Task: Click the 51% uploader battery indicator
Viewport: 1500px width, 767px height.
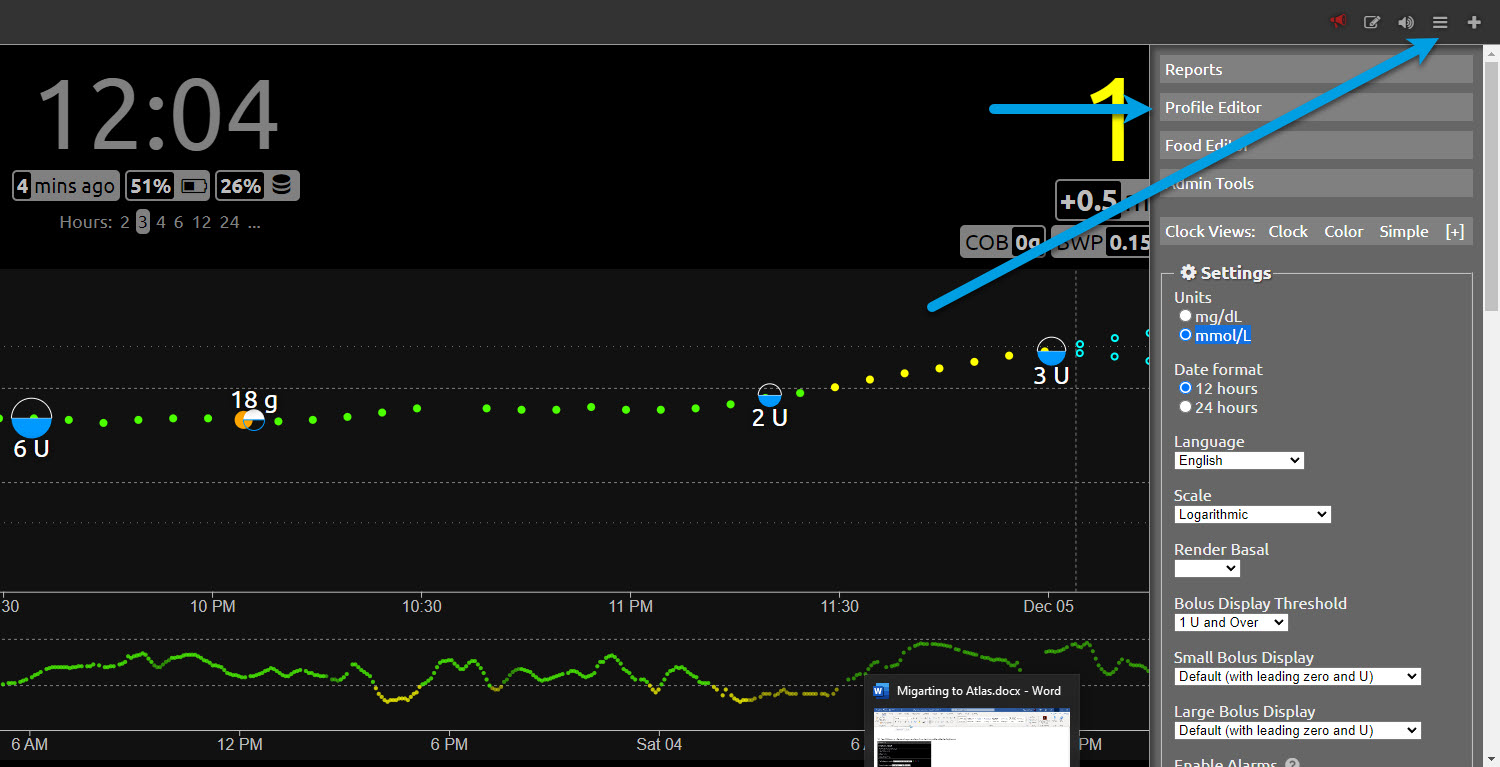Action: tap(167, 186)
